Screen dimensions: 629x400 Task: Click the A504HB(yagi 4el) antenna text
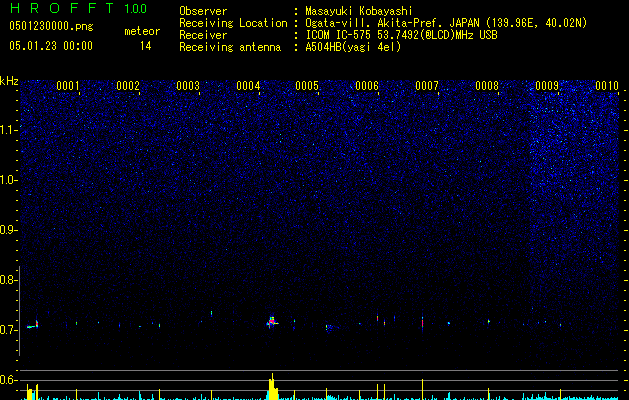[353, 47]
